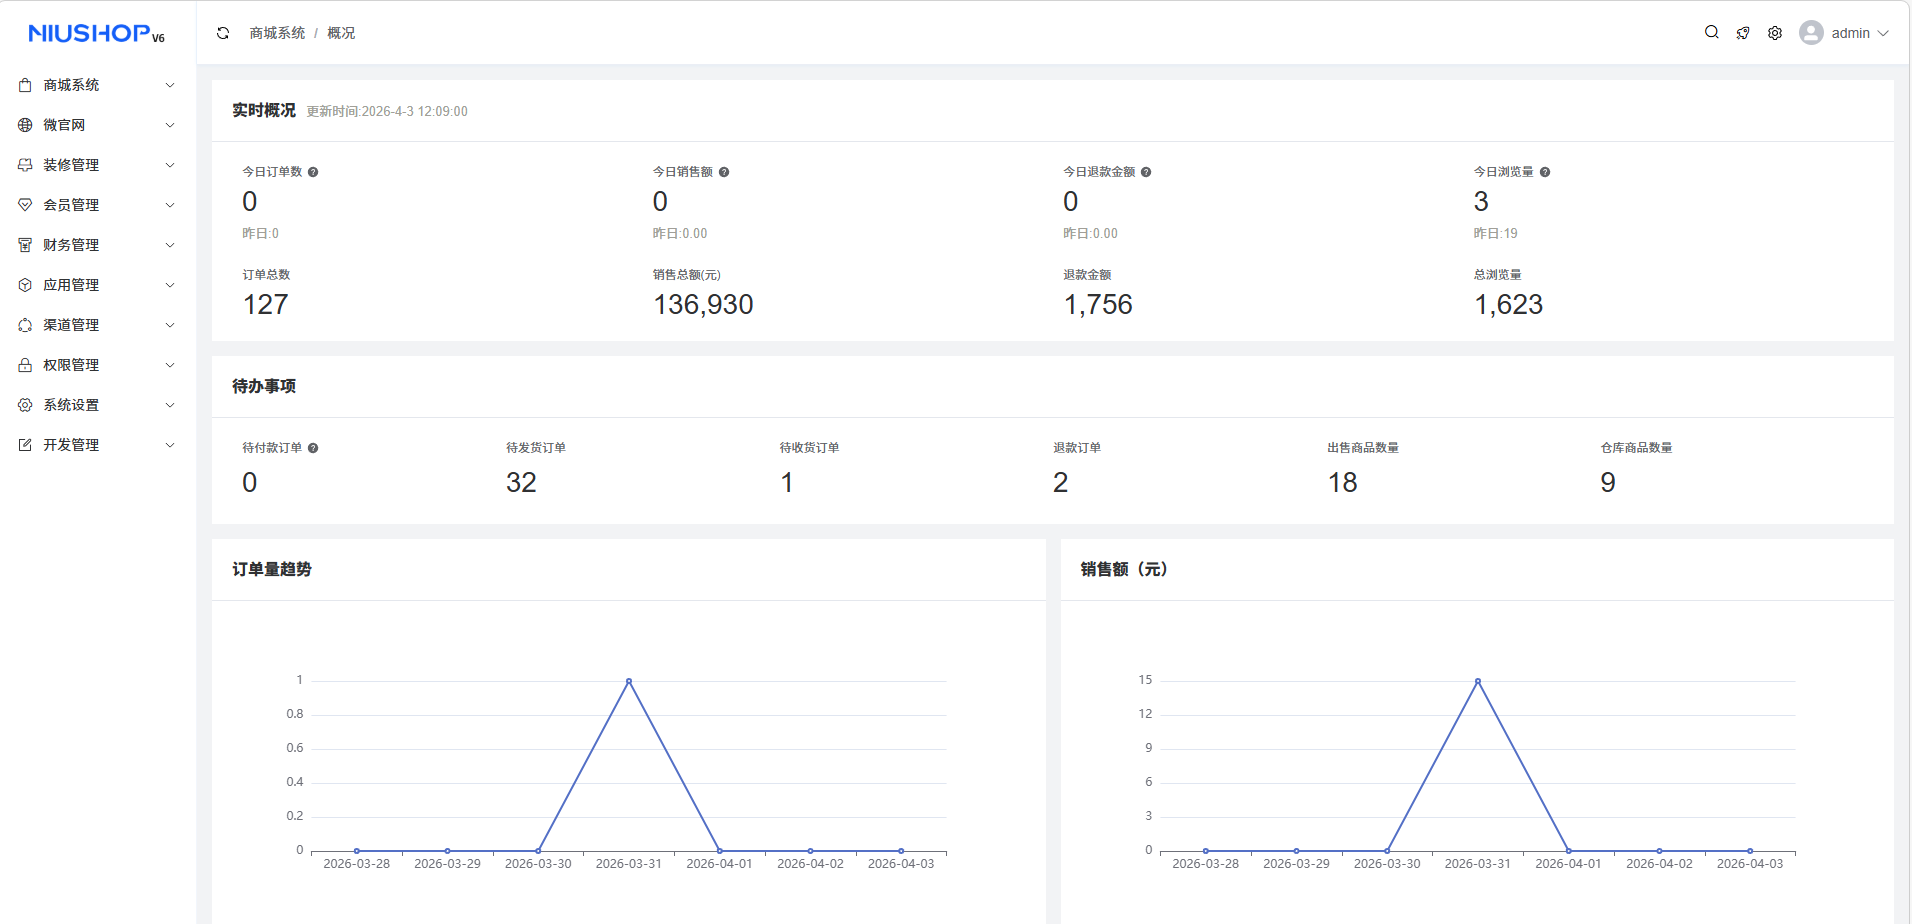Viewport: 1912px width, 924px height.
Task: Expand the 商城系统 sidebar menu
Action: point(71,85)
